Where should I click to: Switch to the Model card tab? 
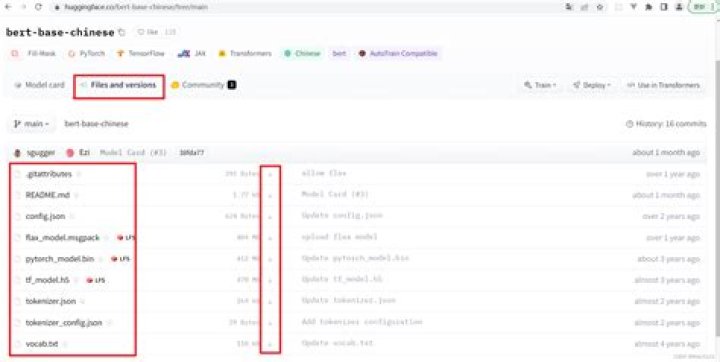coord(40,85)
